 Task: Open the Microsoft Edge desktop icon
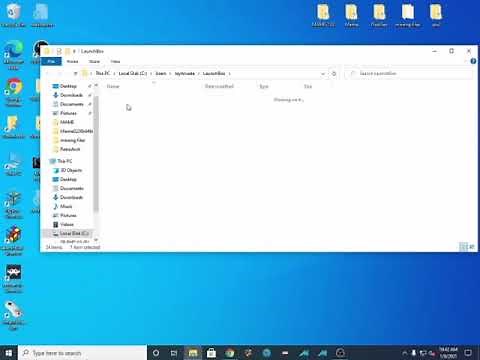coord(13,55)
